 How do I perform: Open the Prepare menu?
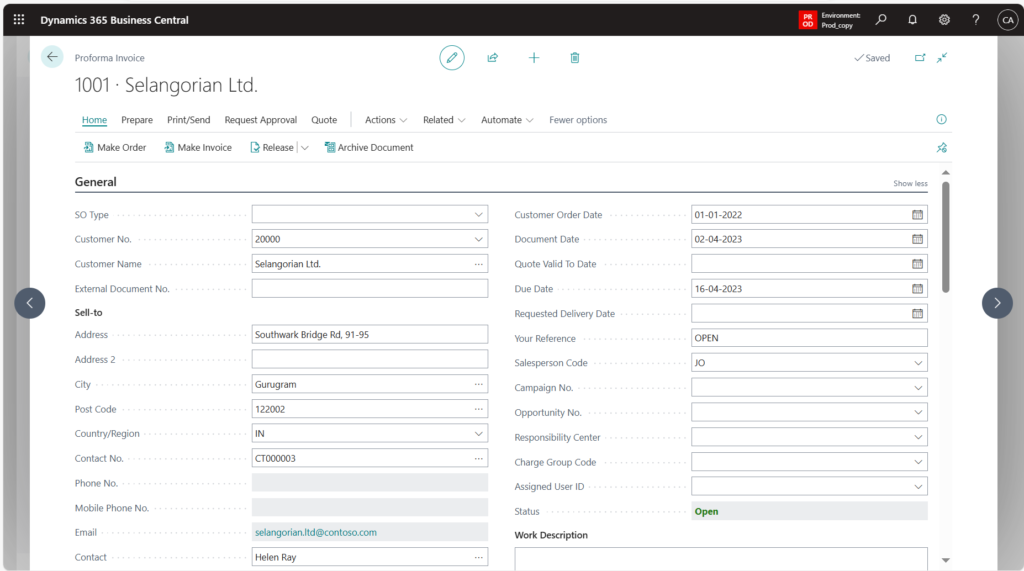(x=136, y=120)
